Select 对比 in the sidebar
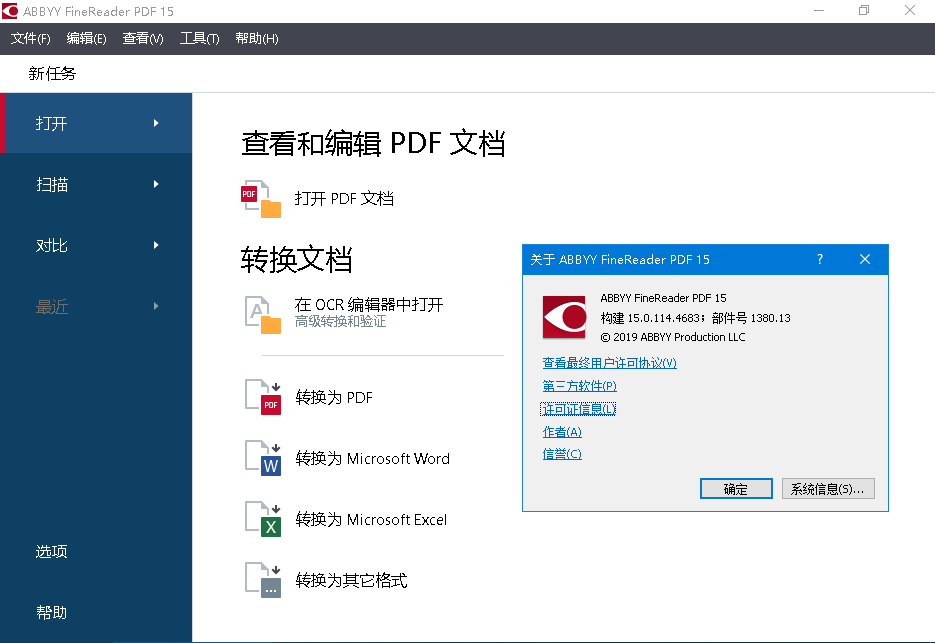The image size is (935, 643). [96, 245]
